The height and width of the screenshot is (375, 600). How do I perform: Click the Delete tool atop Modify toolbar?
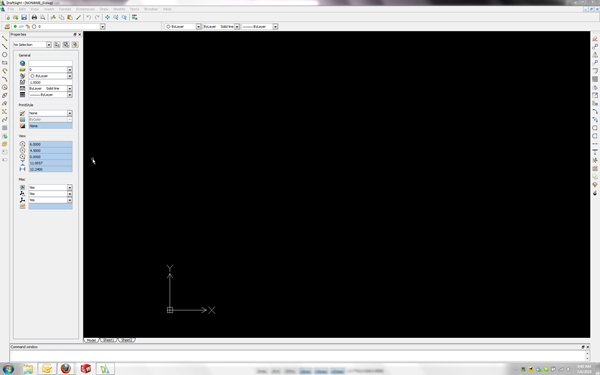pyautogui.click(x=595, y=39)
